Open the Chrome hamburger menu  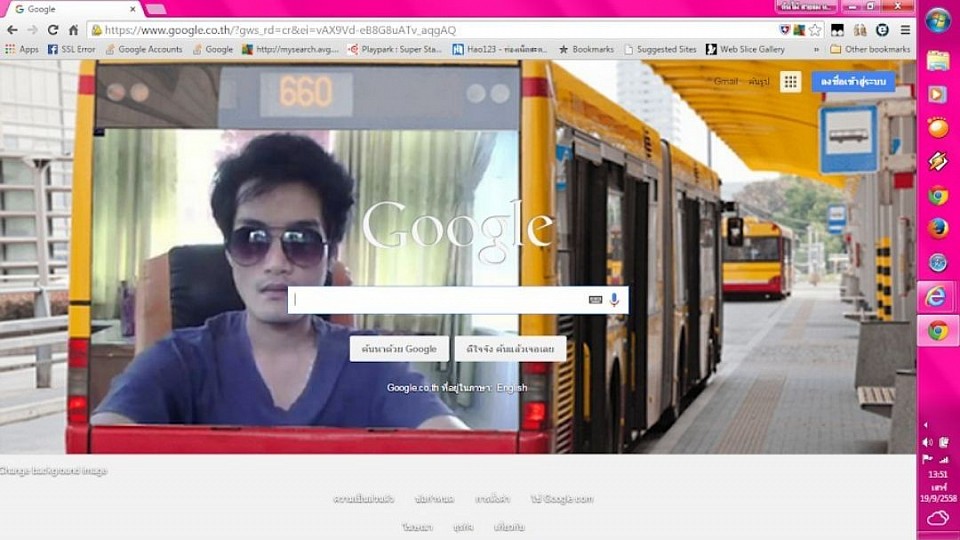(905, 30)
